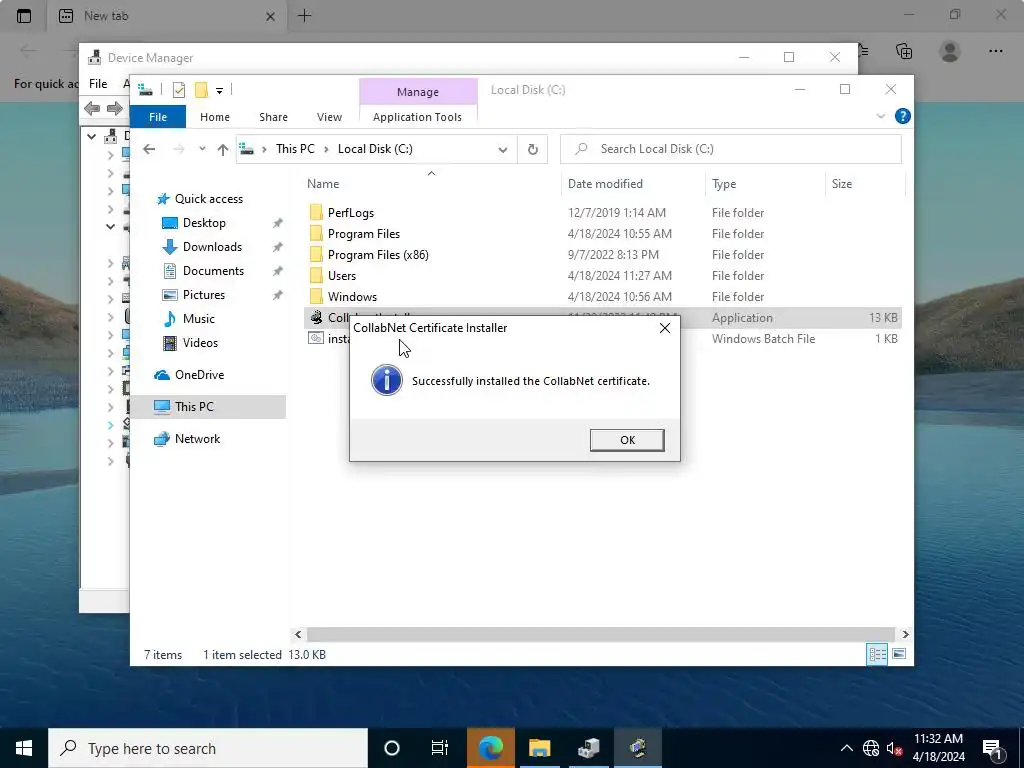The height and width of the screenshot is (768, 1024).
Task: Open Videos in navigation pane
Action: coord(200,343)
